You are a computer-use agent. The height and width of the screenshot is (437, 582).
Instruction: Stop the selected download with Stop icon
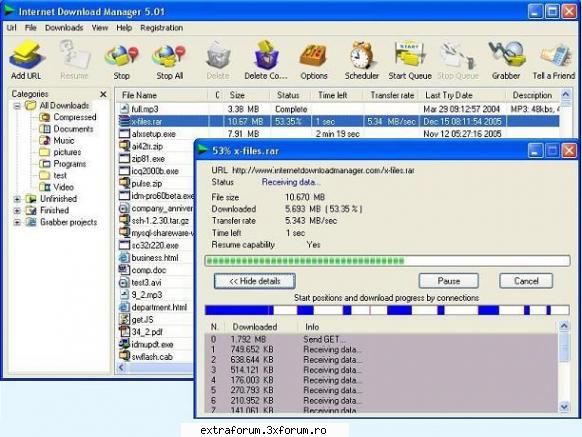coord(121,56)
